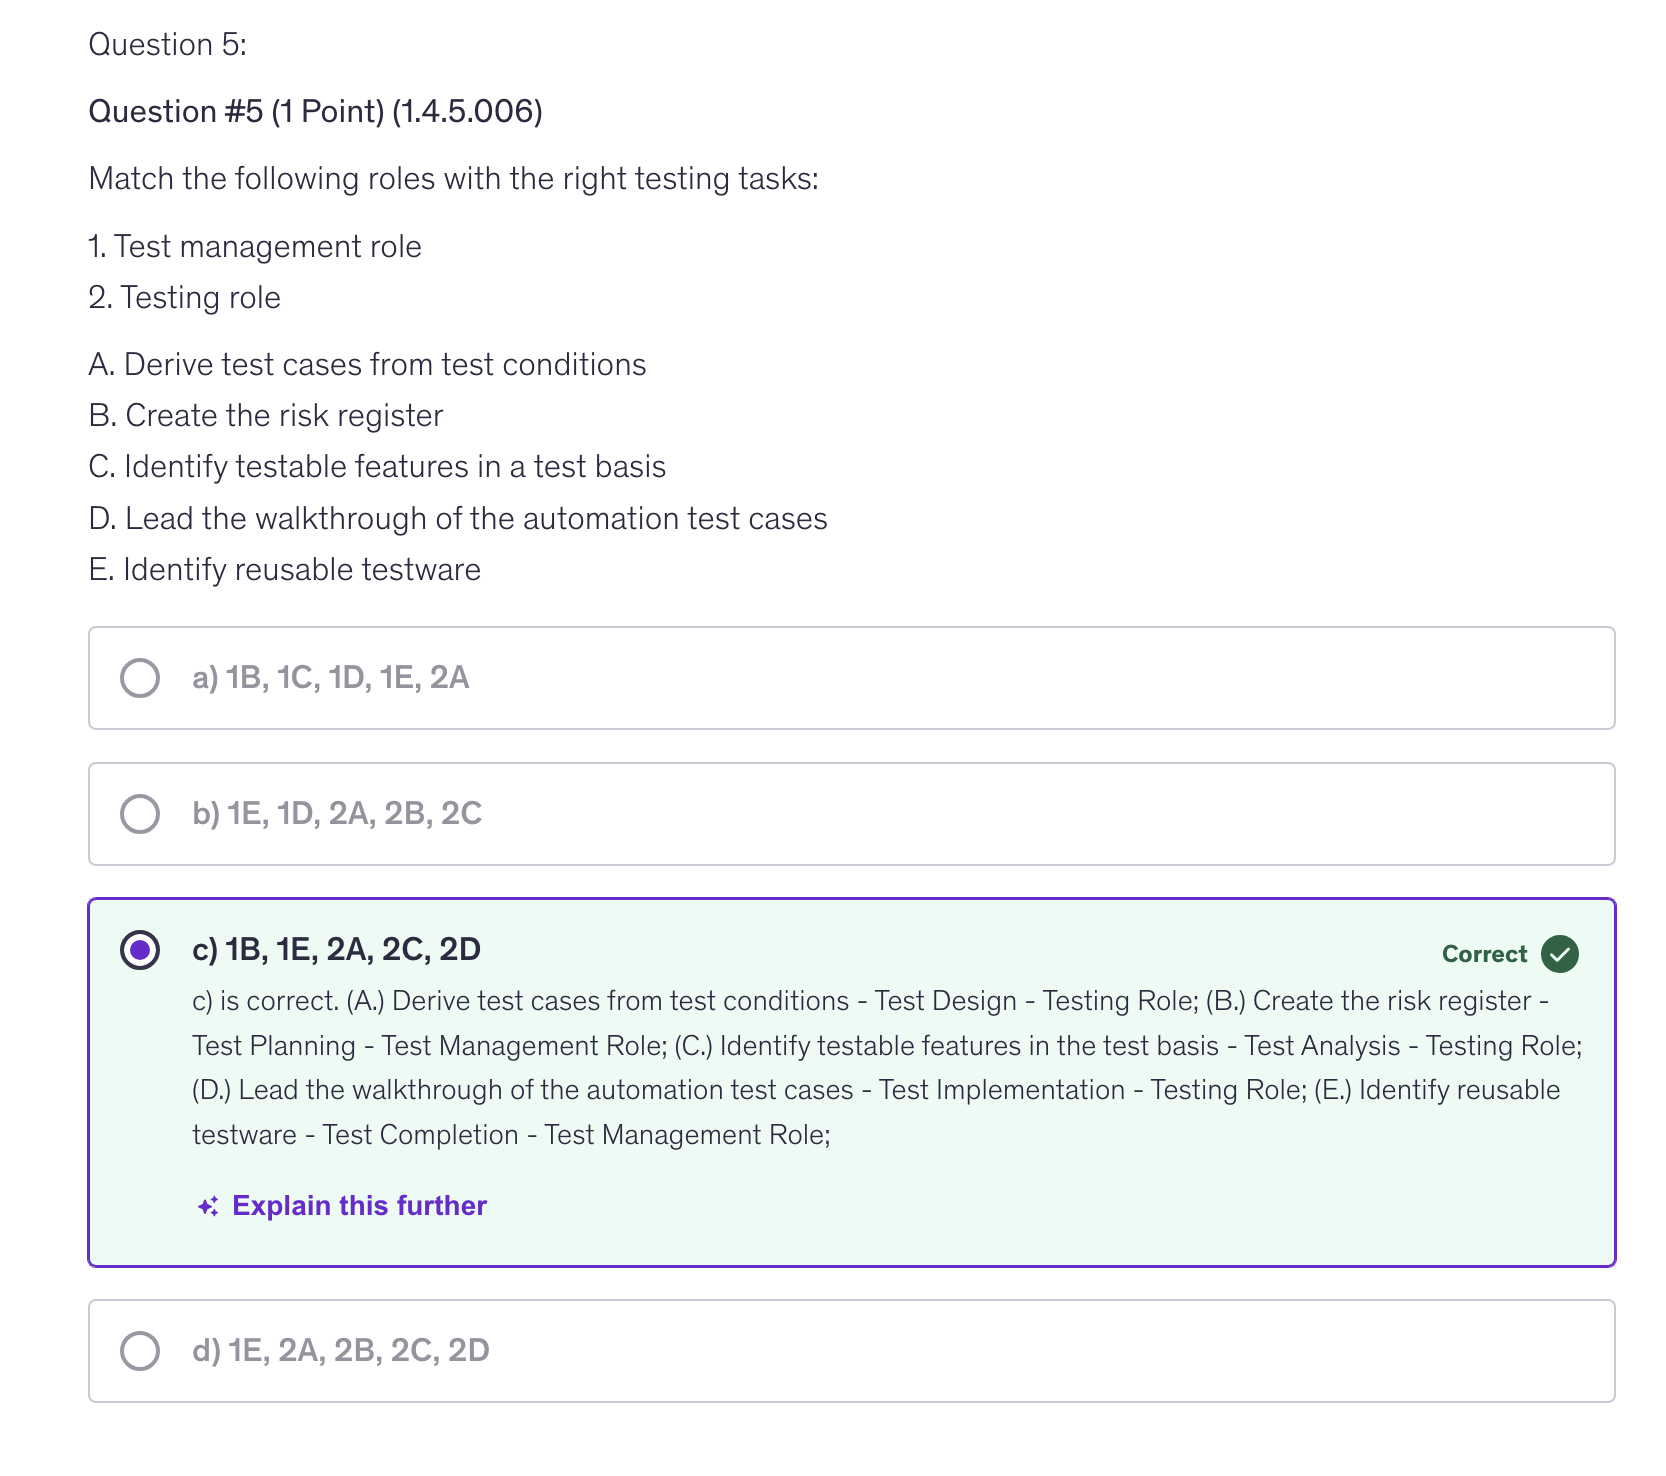Image resolution: width=1666 pixels, height=1476 pixels.
Task: Select radio button for option a
Action: pyautogui.click(x=140, y=678)
